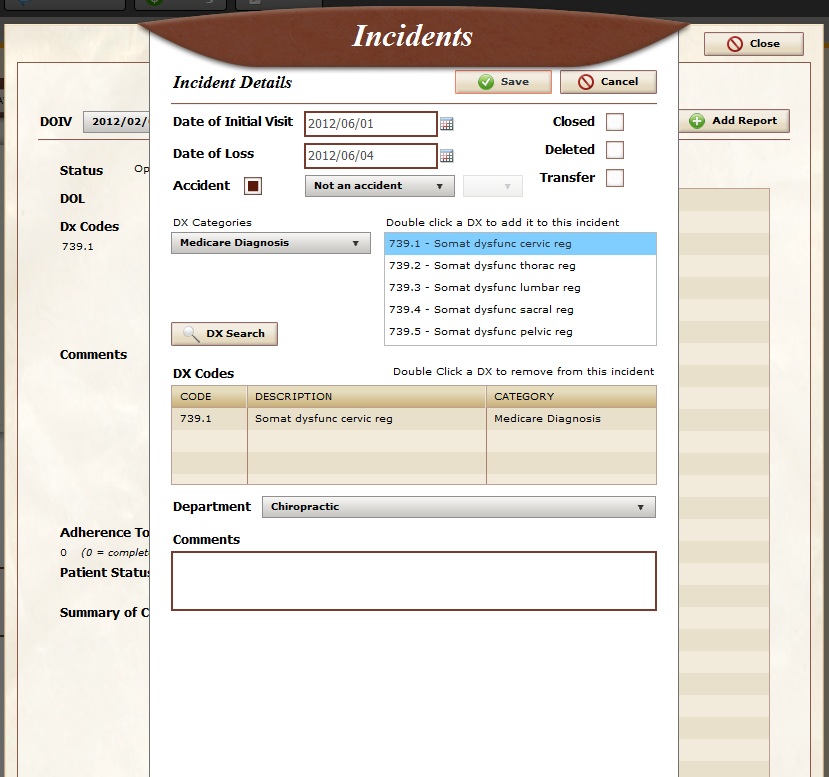Check the Closed checkbox
This screenshot has height=777, width=829.
[x=615, y=122]
